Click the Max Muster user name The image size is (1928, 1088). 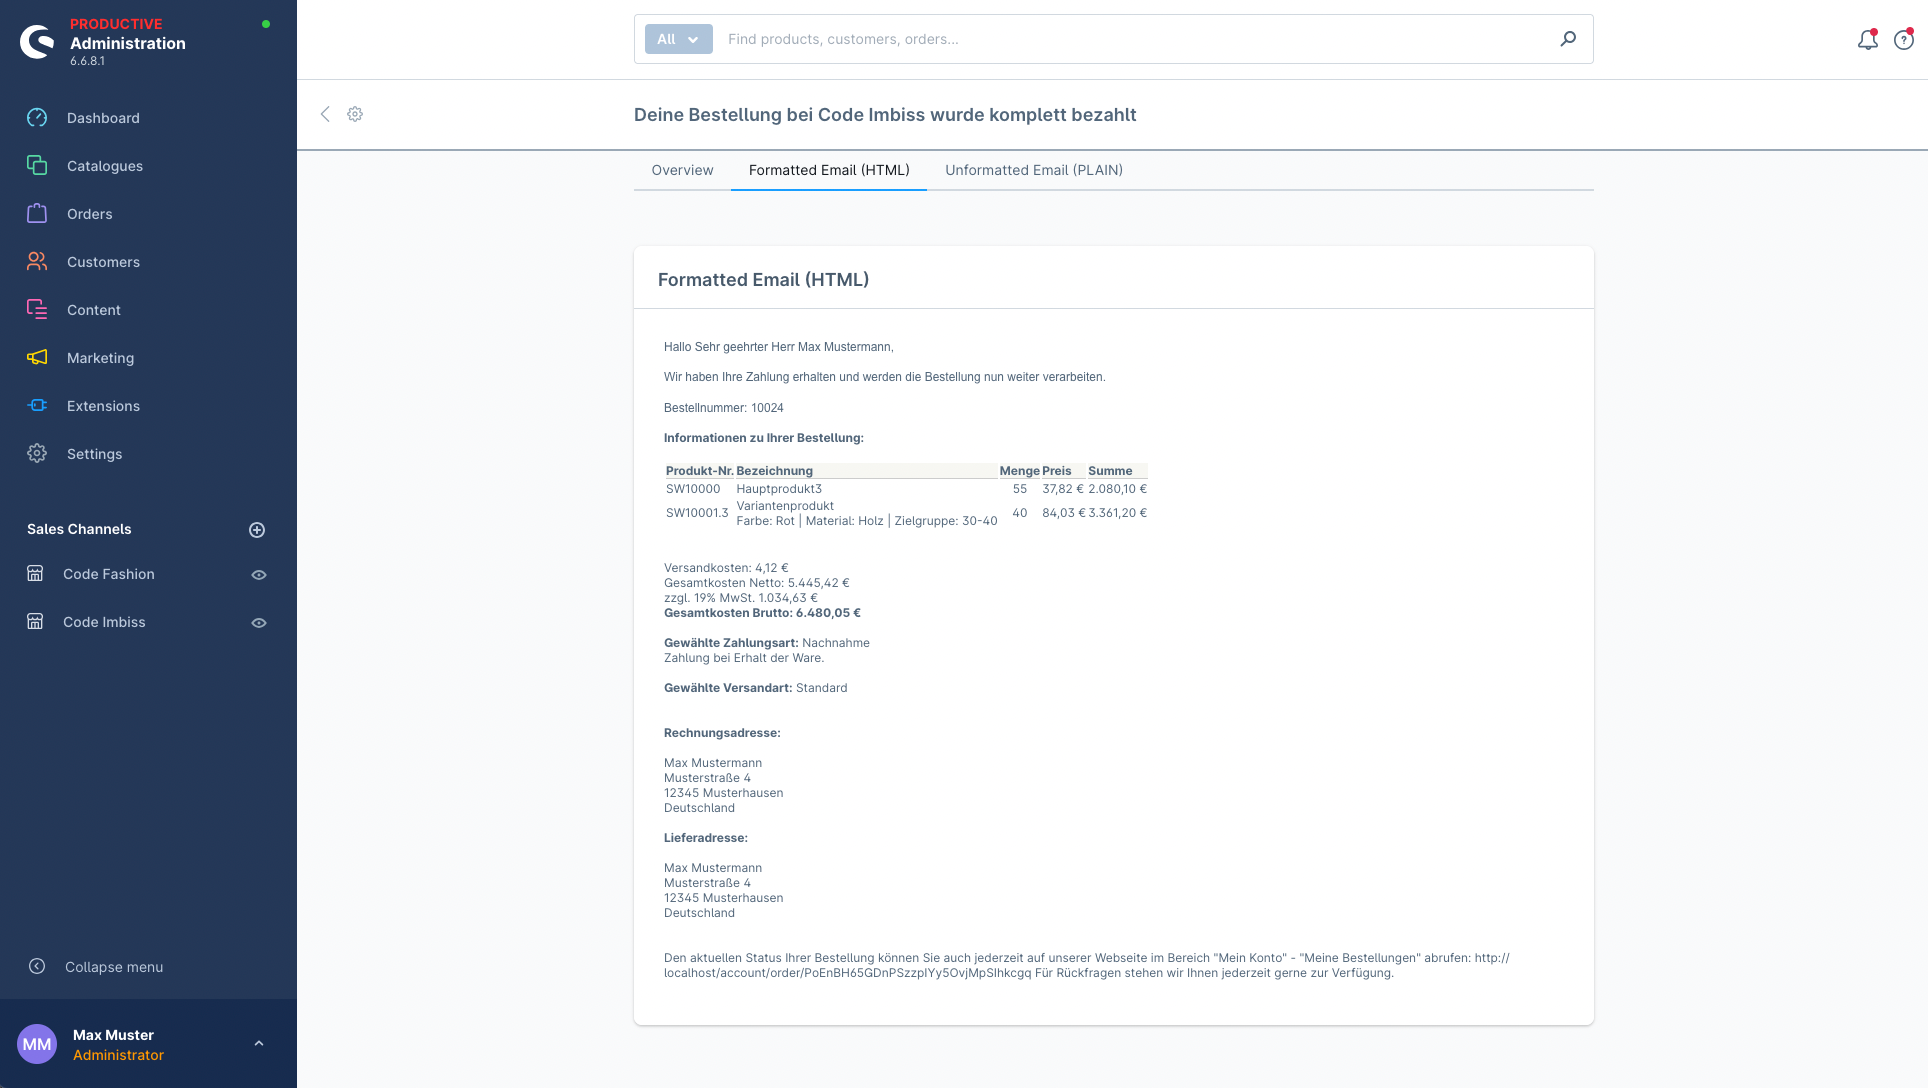(113, 1035)
